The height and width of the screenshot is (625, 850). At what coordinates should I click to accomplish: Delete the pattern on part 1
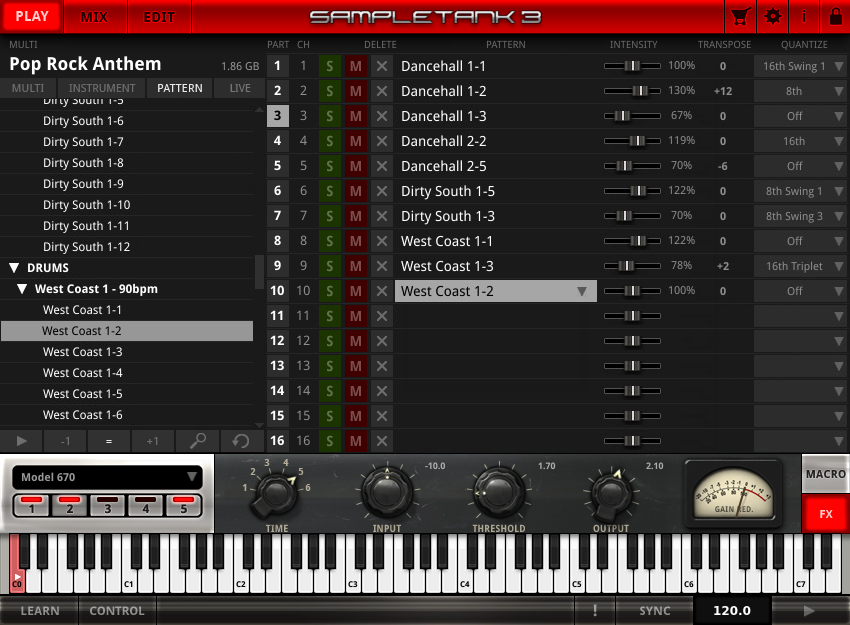pos(382,66)
